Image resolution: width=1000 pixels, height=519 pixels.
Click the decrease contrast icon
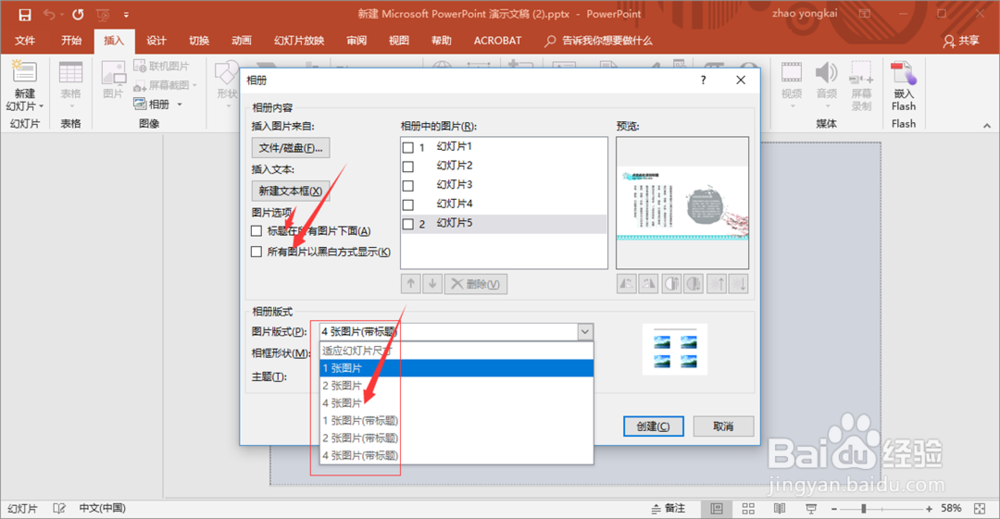(693, 284)
